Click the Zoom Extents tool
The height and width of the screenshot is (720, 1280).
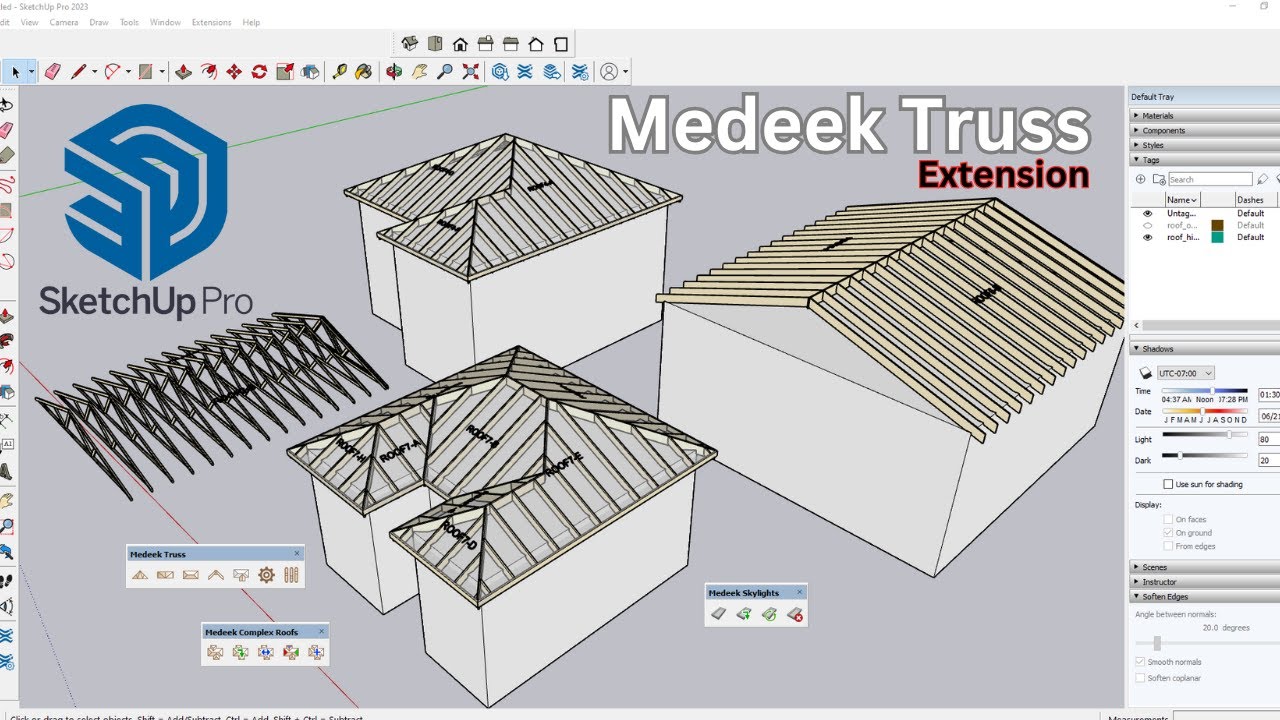click(x=470, y=72)
